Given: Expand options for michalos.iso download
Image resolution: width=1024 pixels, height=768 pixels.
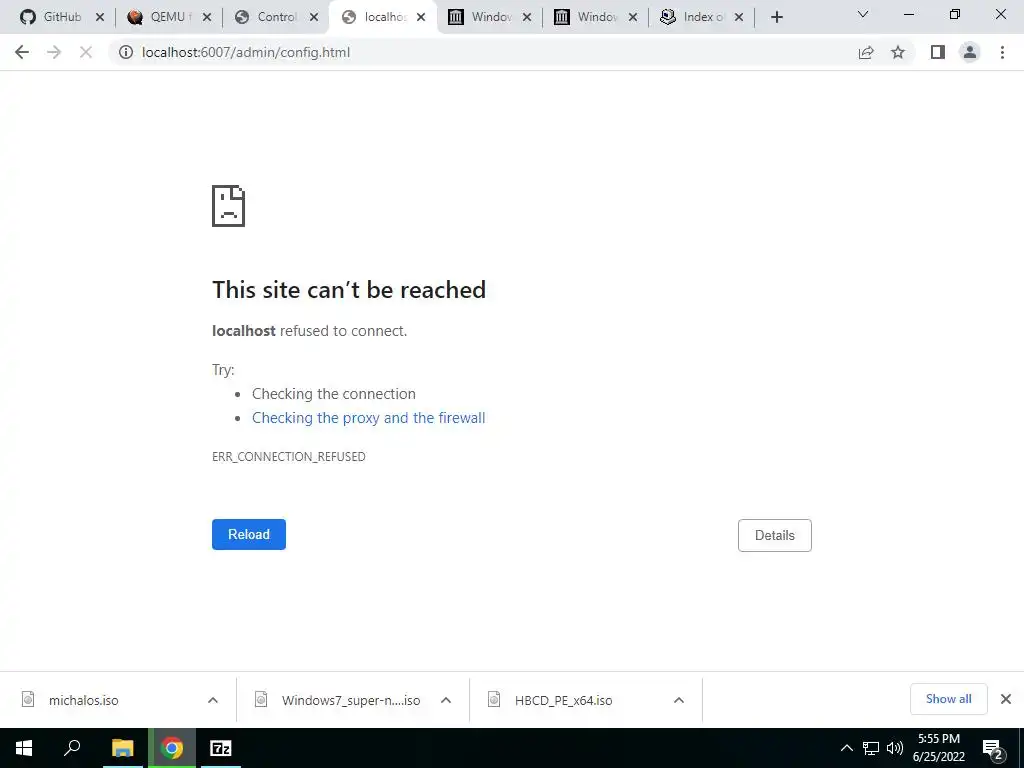Looking at the screenshot, I should (x=213, y=700).
